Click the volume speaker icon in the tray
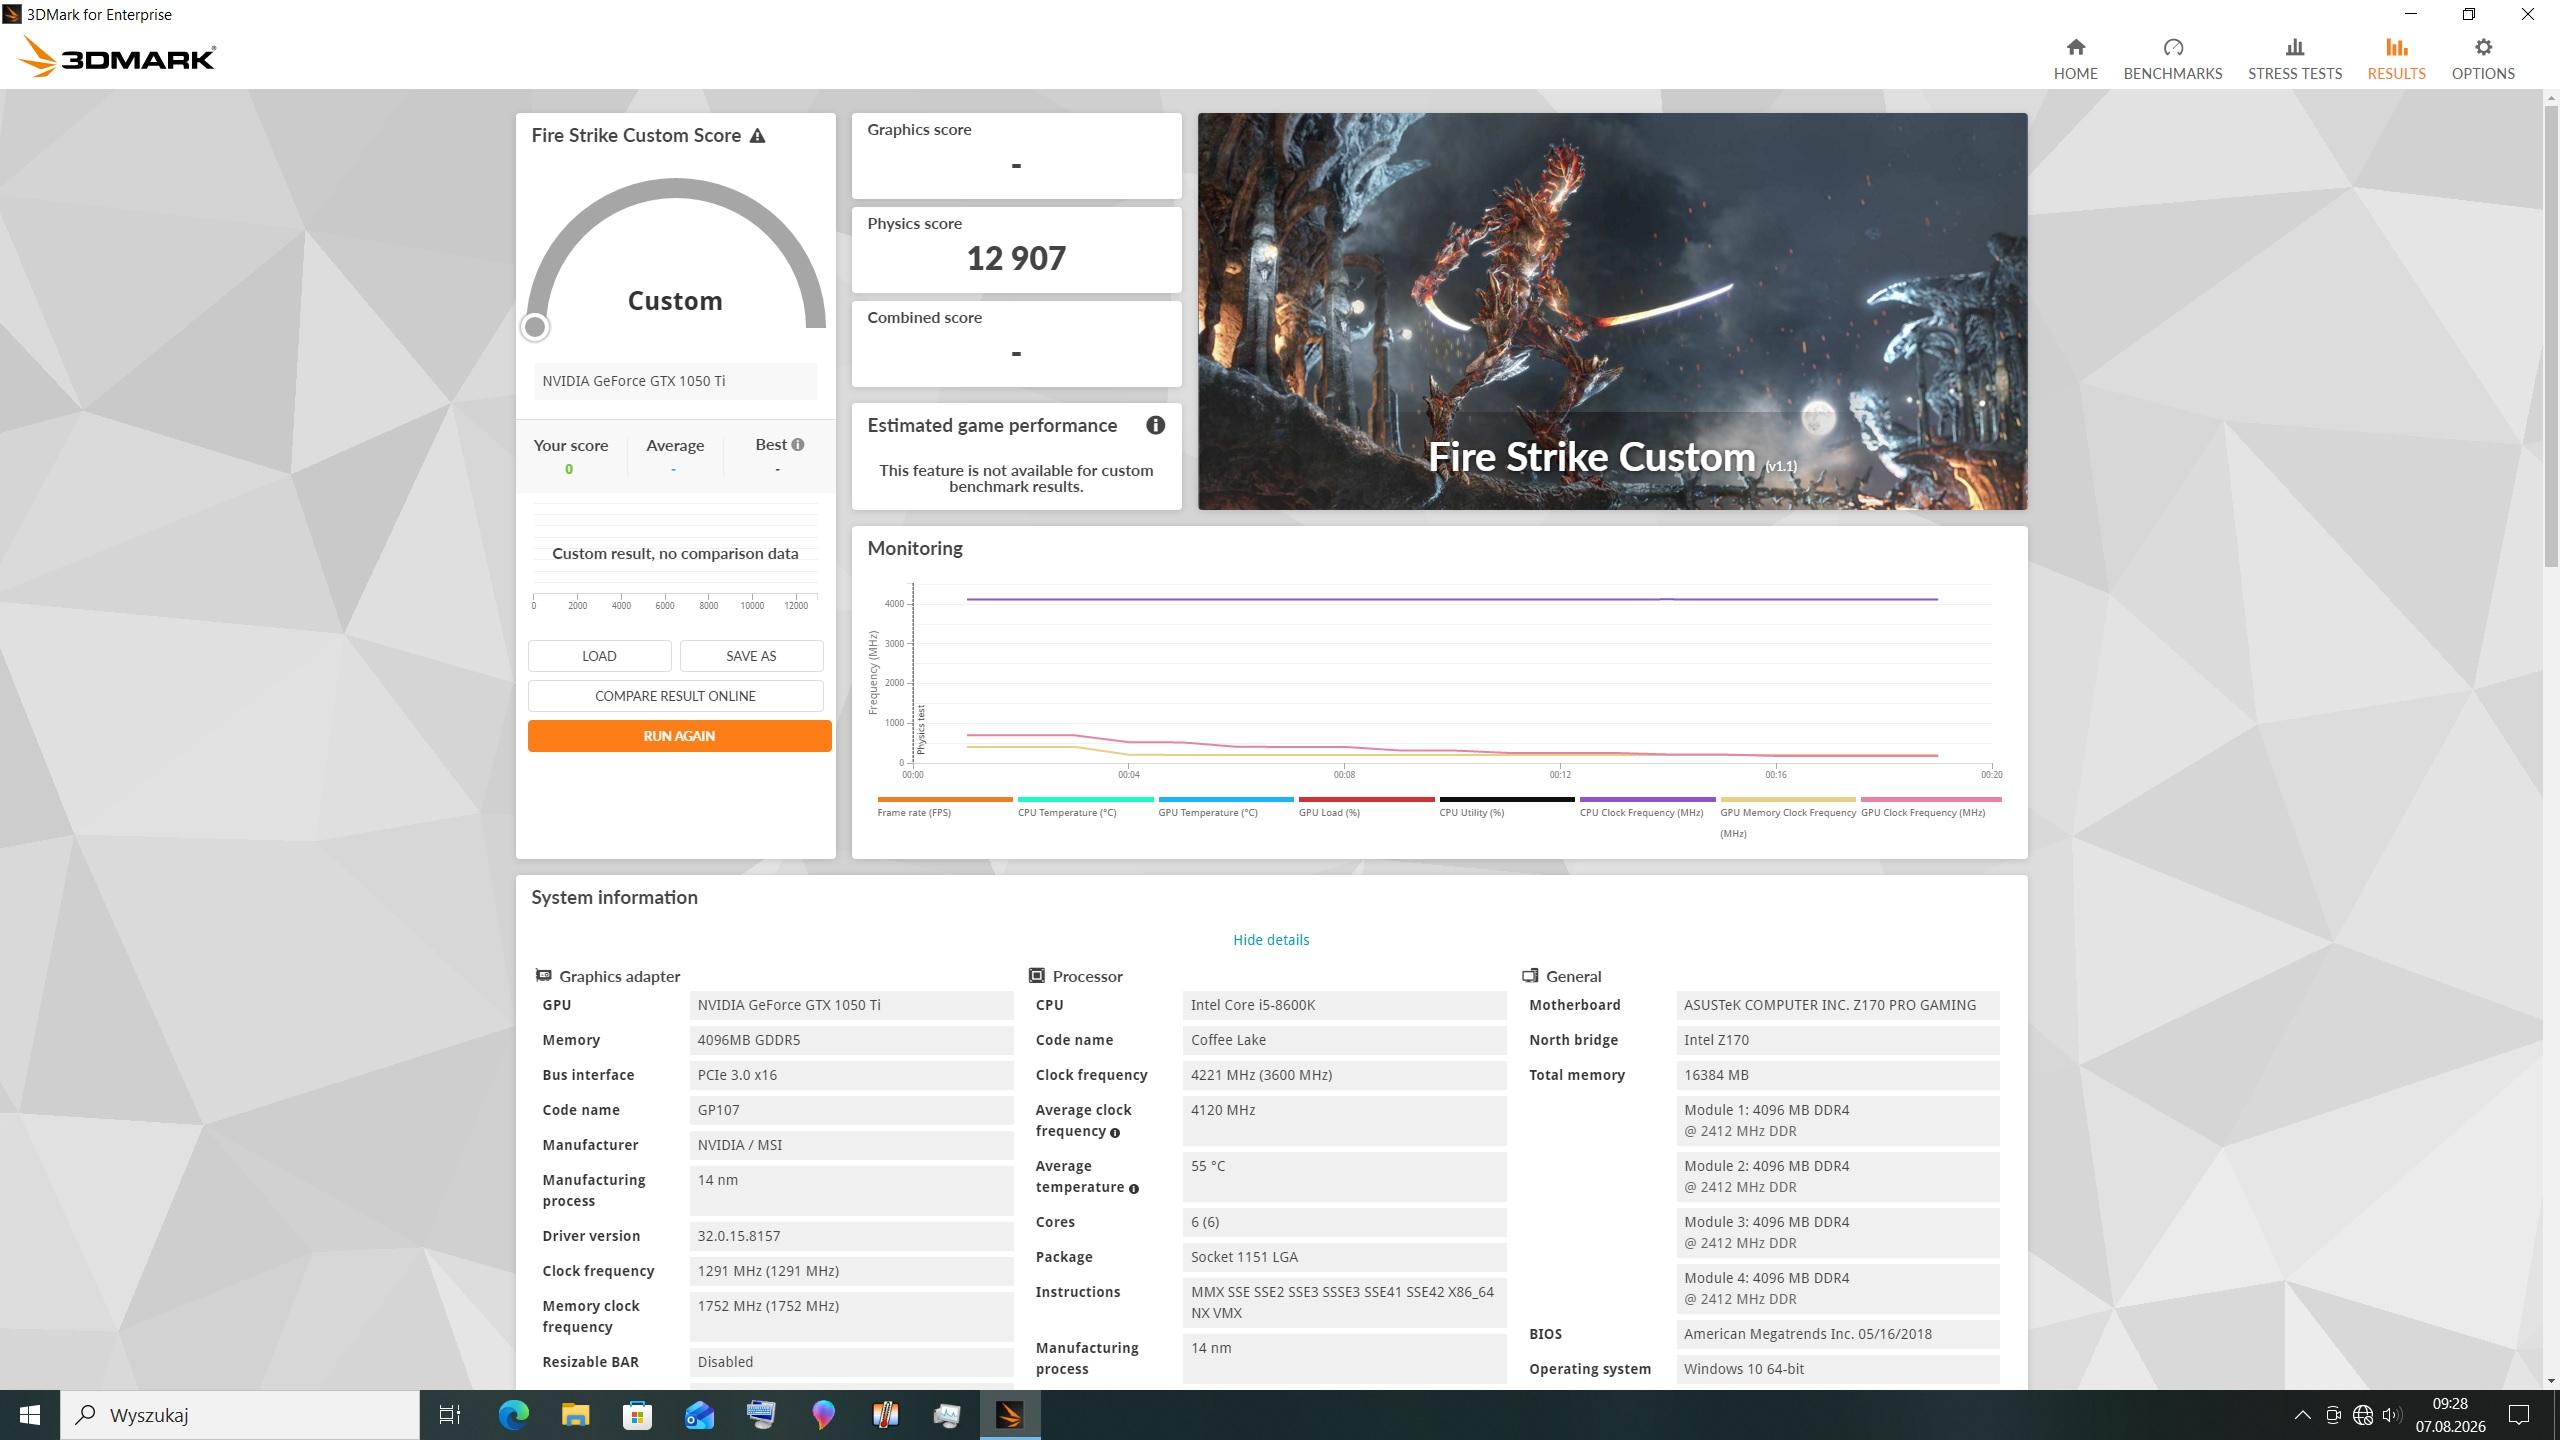The width and height of the screenshot is (2560, 1440). pyautogui.click(x=2392, y=1415)
